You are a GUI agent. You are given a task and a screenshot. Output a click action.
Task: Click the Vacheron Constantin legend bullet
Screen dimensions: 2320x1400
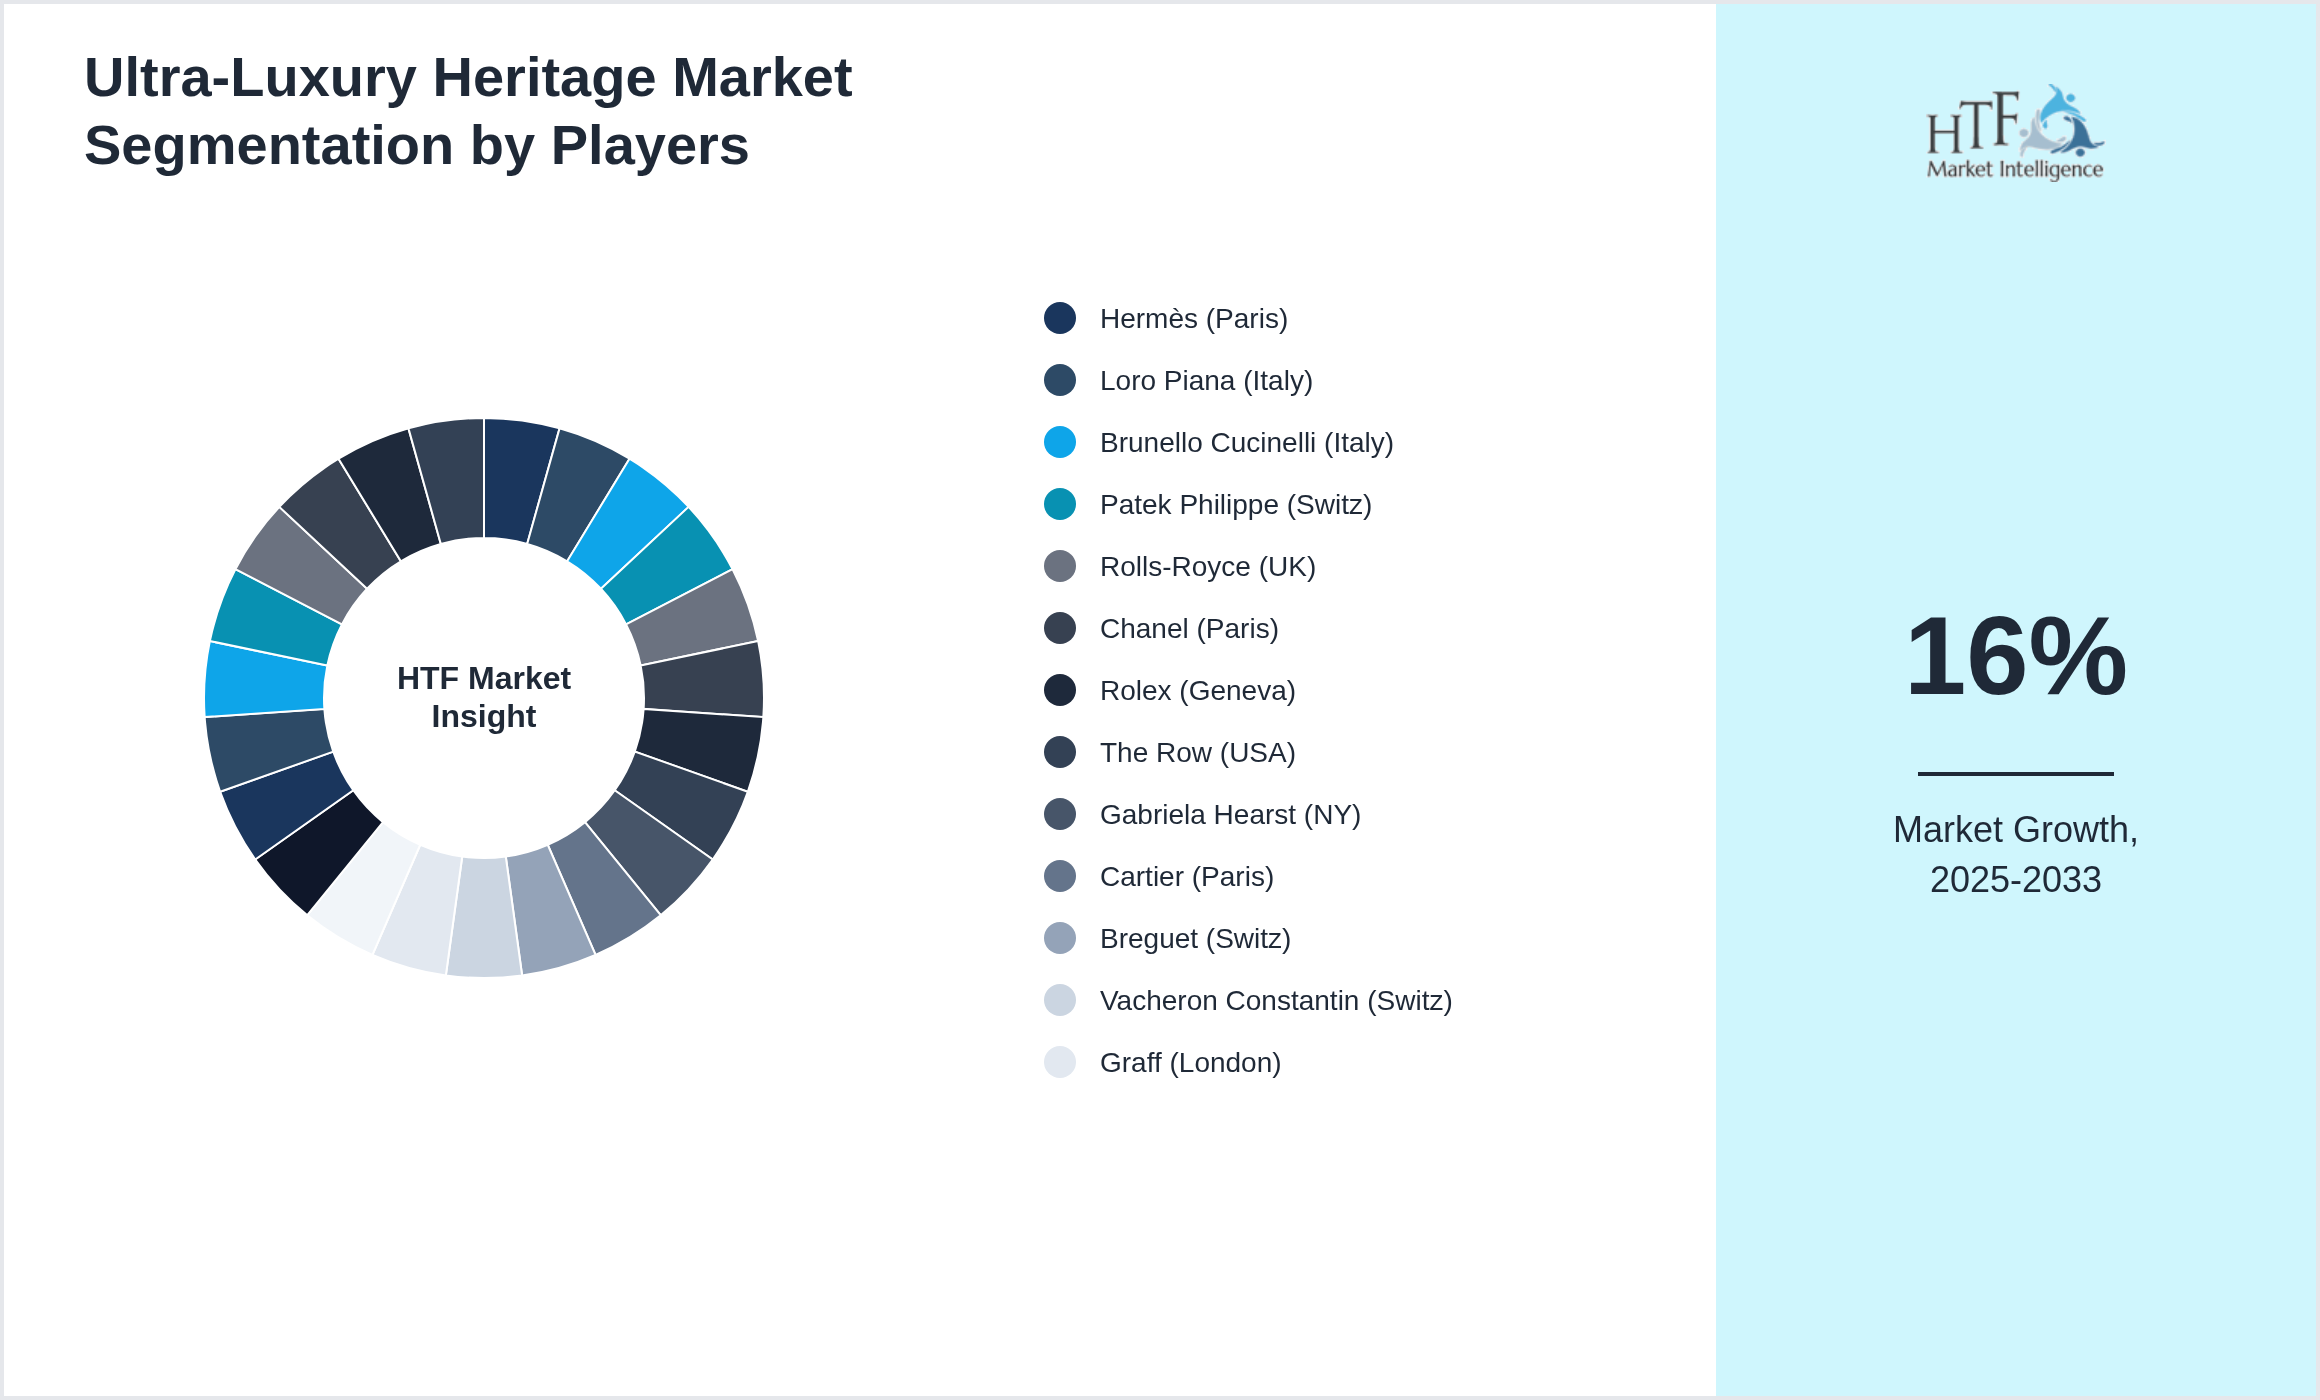(x=1058, y=1000)
